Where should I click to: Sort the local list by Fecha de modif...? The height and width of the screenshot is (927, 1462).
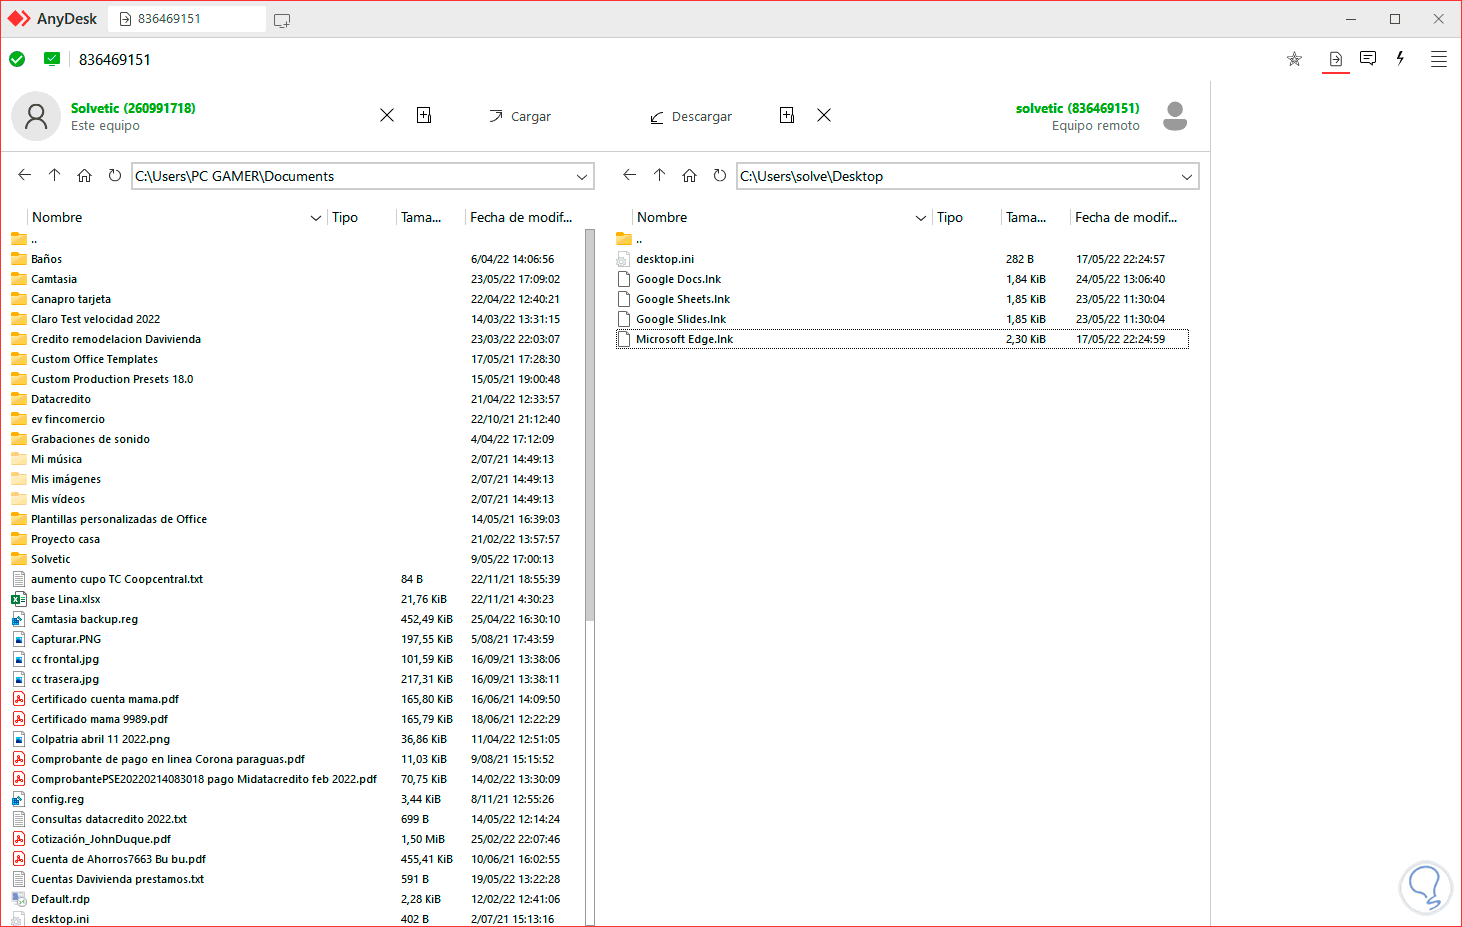coord(521,217)
